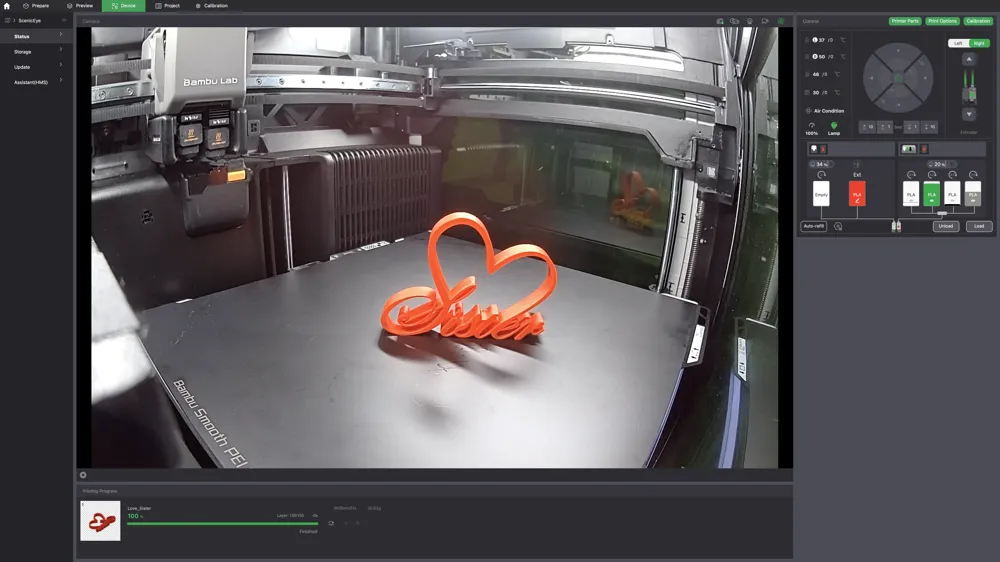
Task: Jog the print head in +X direction
Action: 925,78
